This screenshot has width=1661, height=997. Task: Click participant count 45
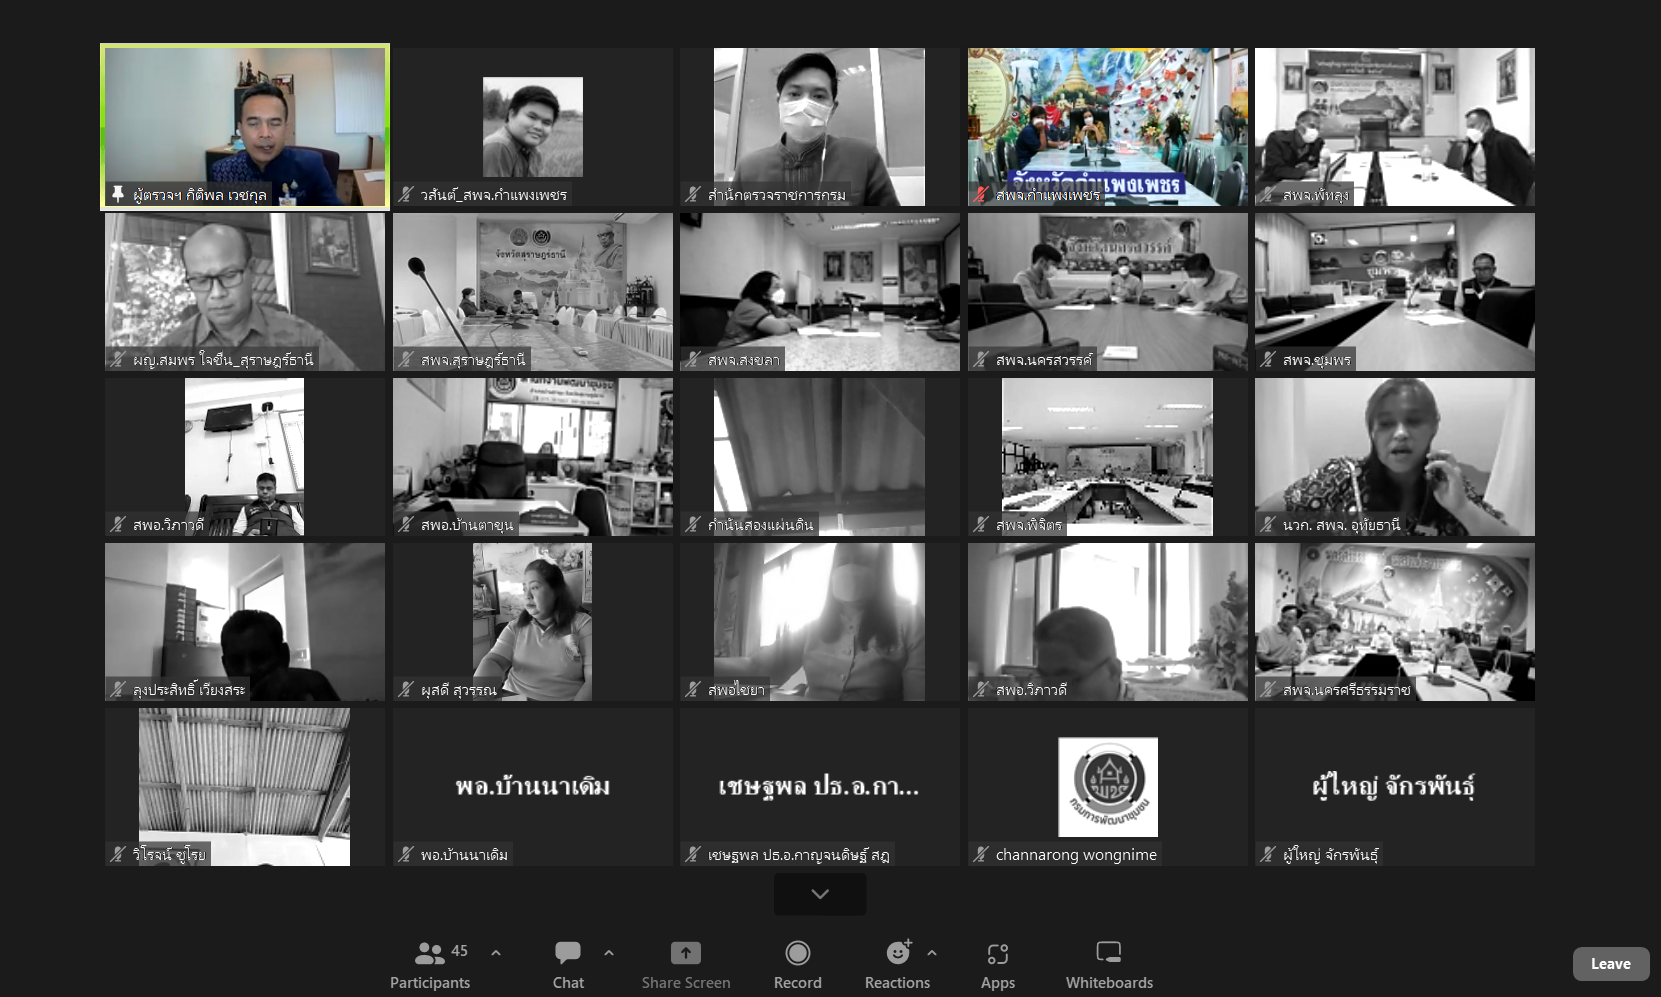tap(460, 951)
